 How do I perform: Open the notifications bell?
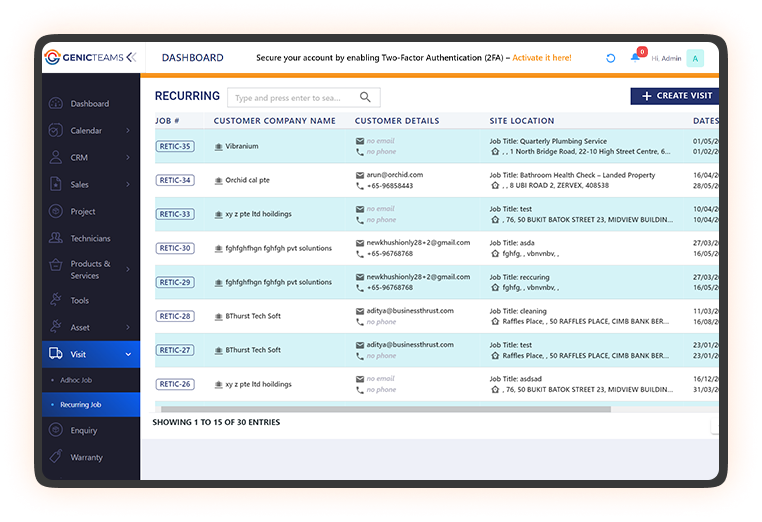tap(635, 57)
